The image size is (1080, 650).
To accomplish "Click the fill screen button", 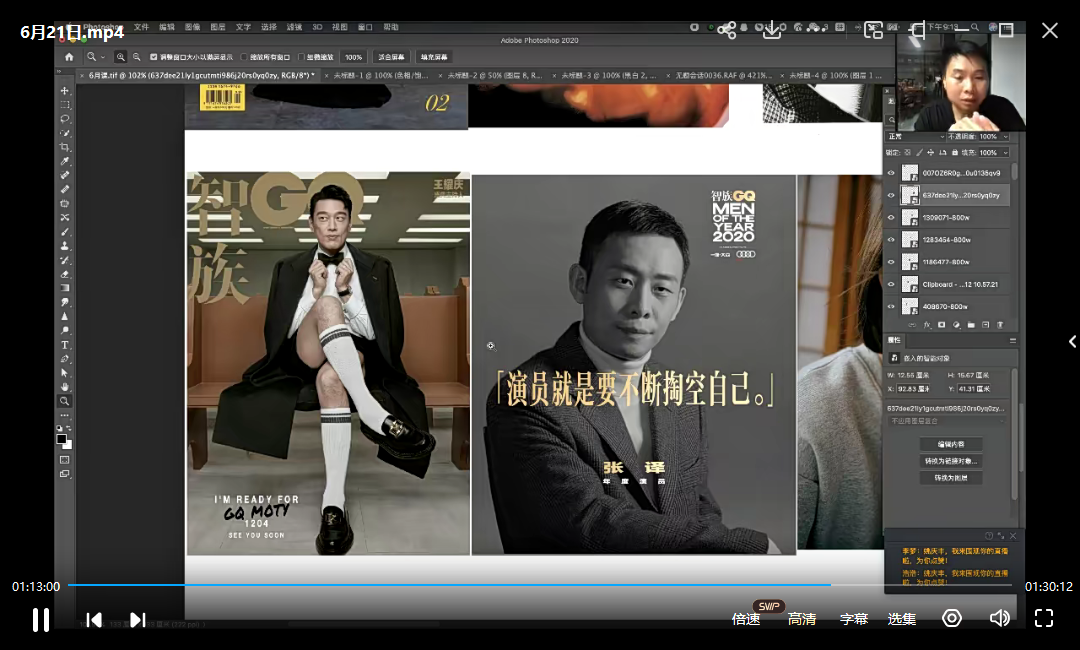I will click(434, 57).
